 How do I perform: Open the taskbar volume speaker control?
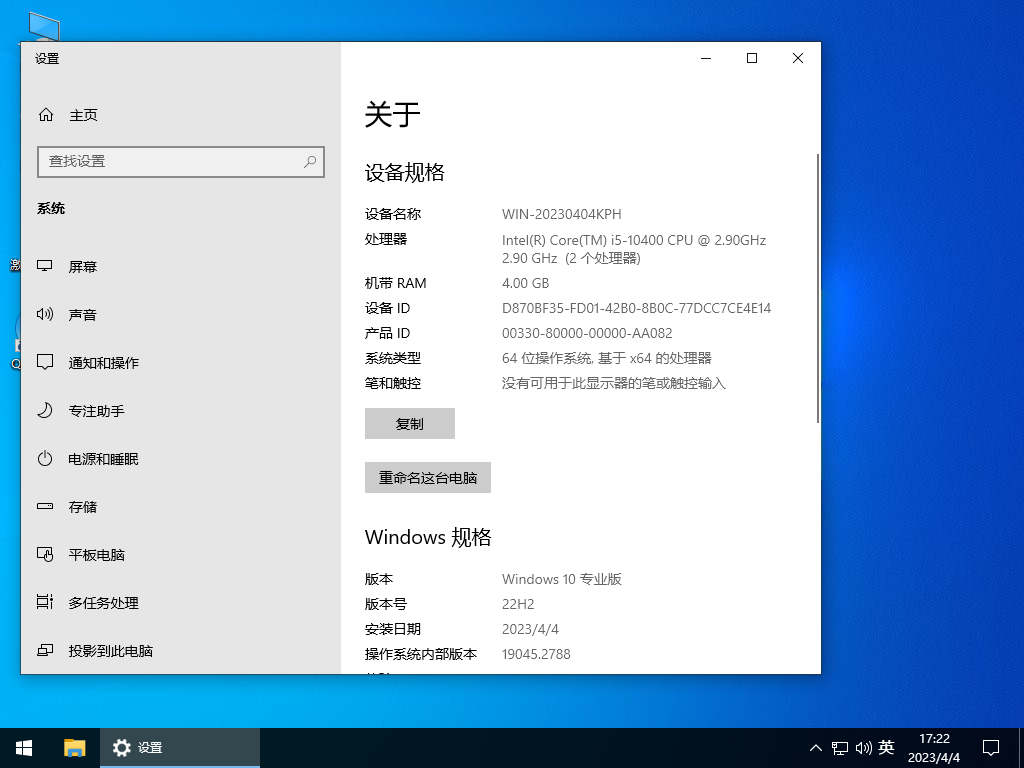tap(863, 747)
